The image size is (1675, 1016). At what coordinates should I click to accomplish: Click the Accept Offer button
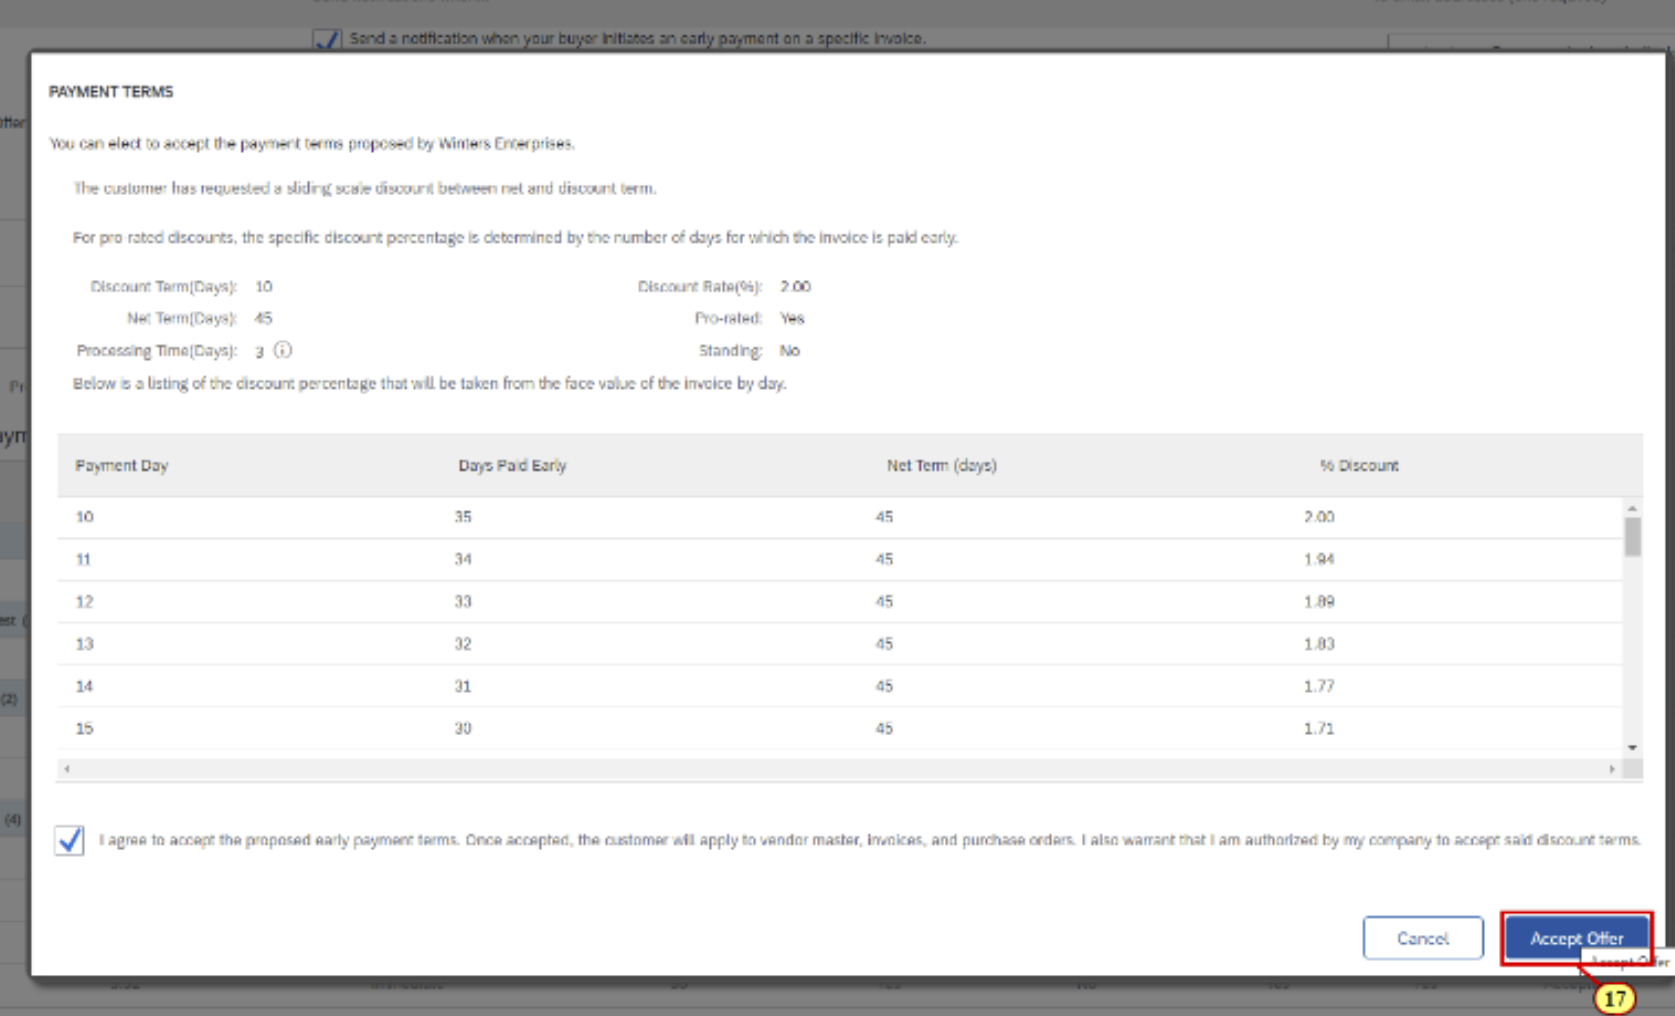(1577, 938)
